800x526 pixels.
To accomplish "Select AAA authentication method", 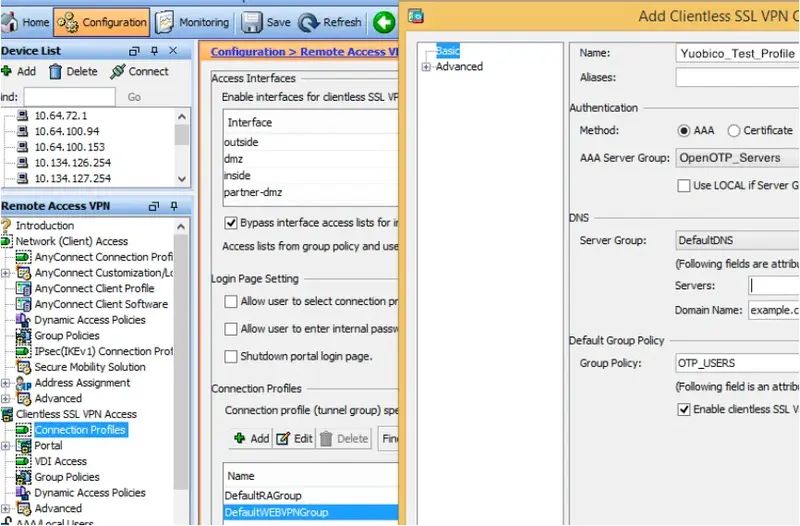I will [684, 131].
